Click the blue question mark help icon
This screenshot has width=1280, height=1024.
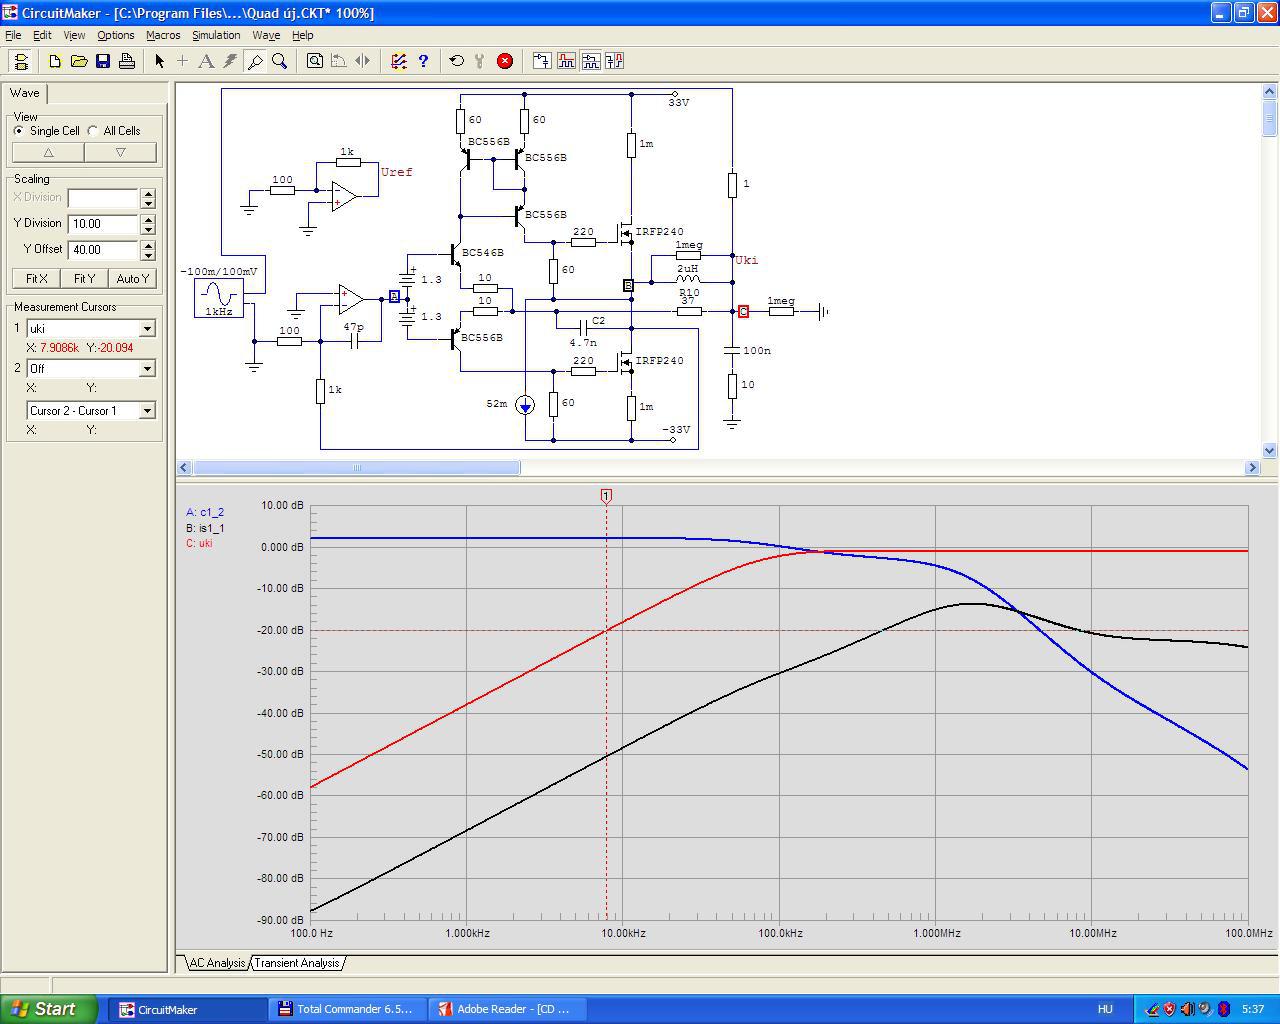point(423,61)
